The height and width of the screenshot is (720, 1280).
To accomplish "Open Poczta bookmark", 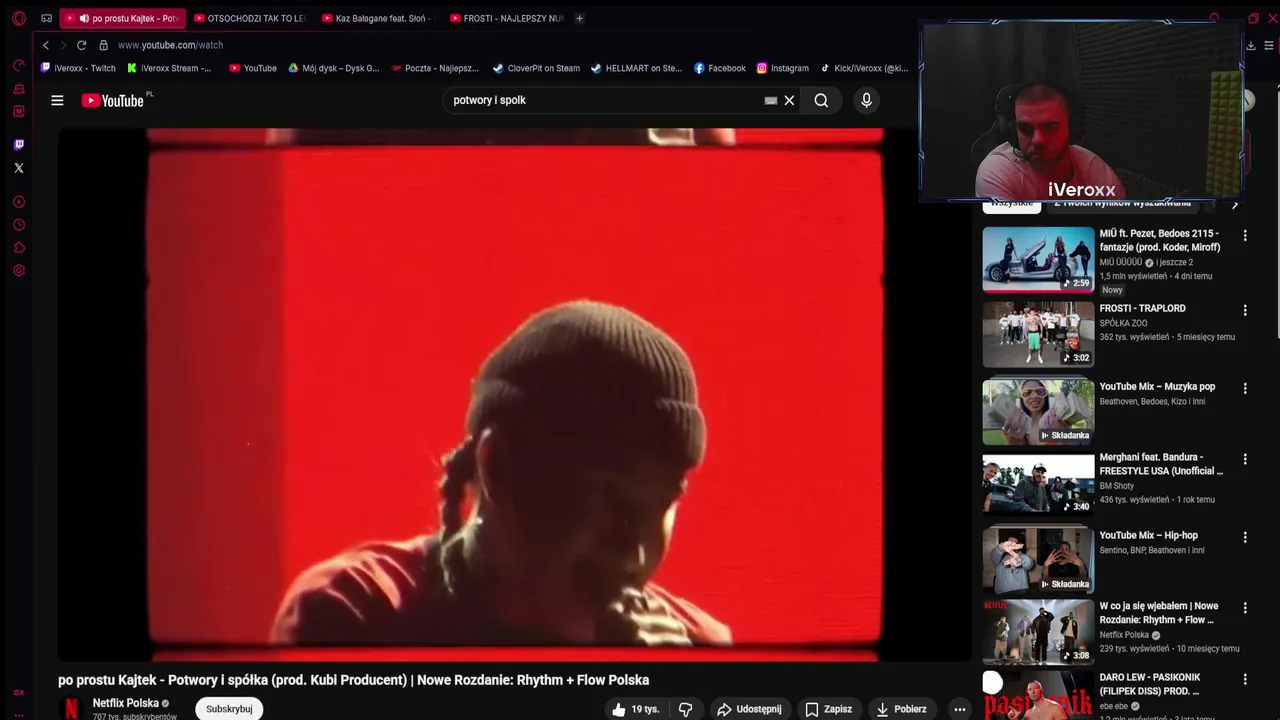I will point(435,68).
